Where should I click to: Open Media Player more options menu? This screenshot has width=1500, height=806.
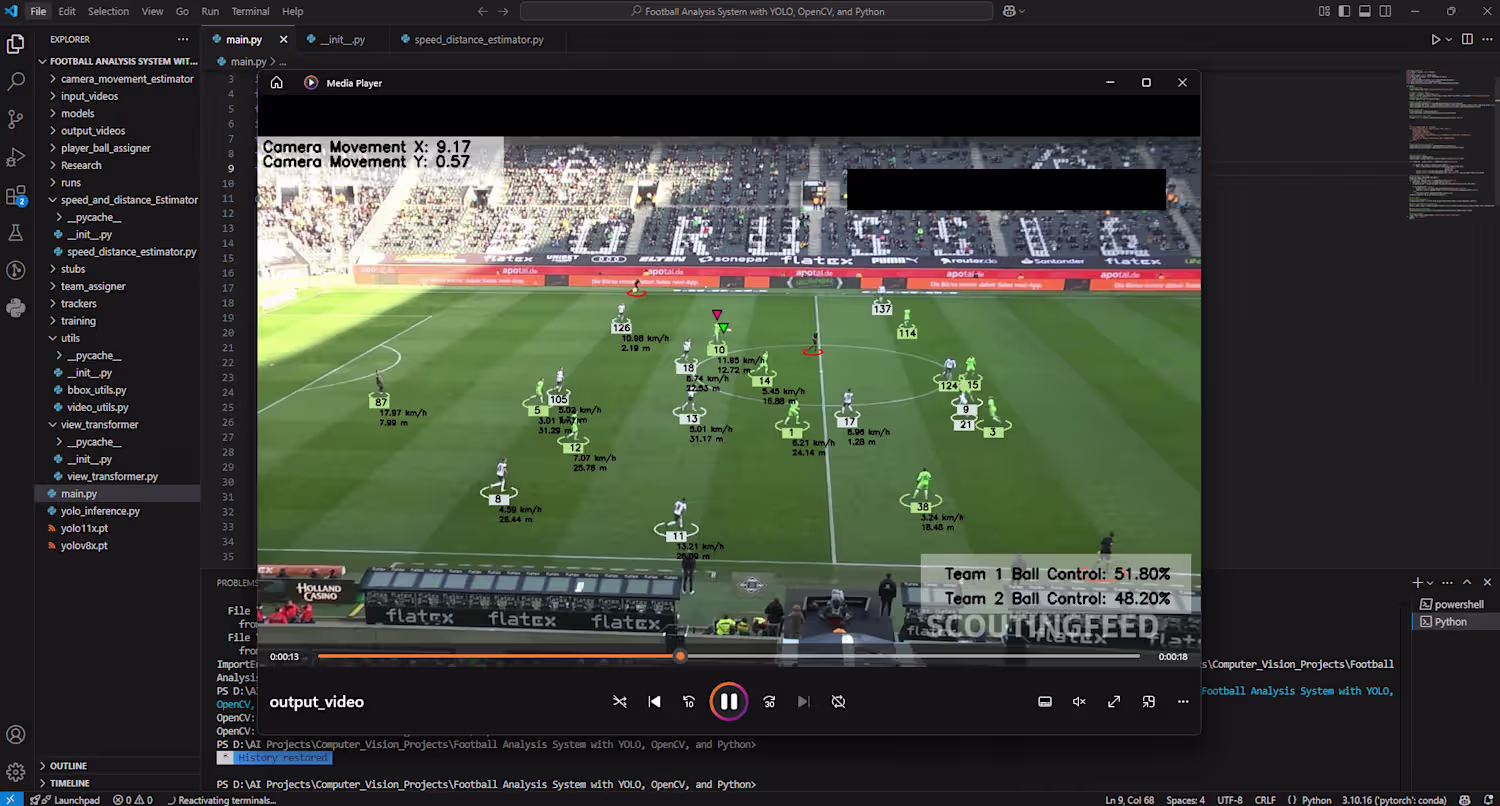pyautogui.click(x=1183, y=702)
